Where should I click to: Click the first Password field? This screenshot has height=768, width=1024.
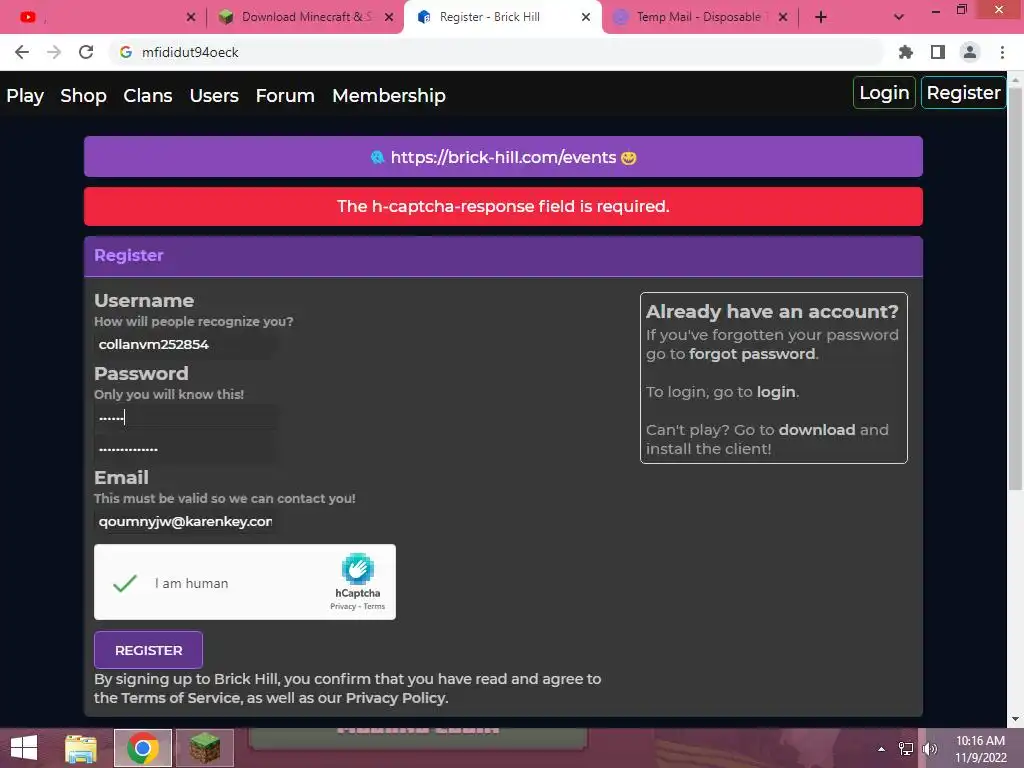[x=185, y=417]
